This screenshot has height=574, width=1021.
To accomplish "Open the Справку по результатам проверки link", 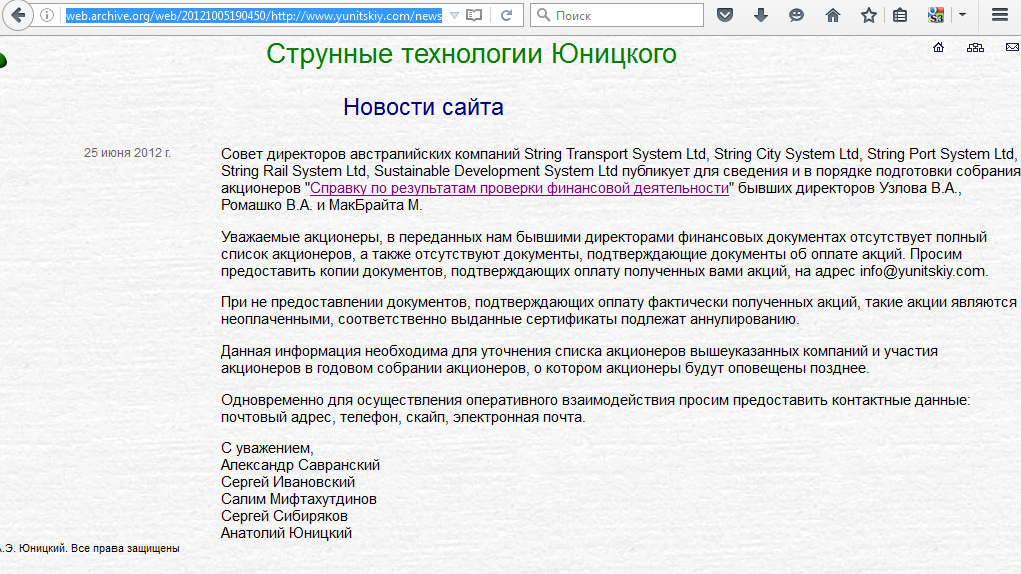I will point(519,188).
